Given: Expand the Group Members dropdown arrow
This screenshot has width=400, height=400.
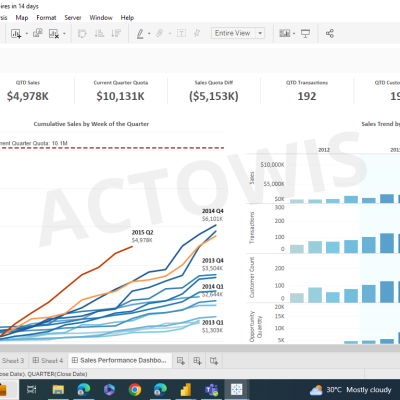Looking at the screenshot, I should pos(170,33).
